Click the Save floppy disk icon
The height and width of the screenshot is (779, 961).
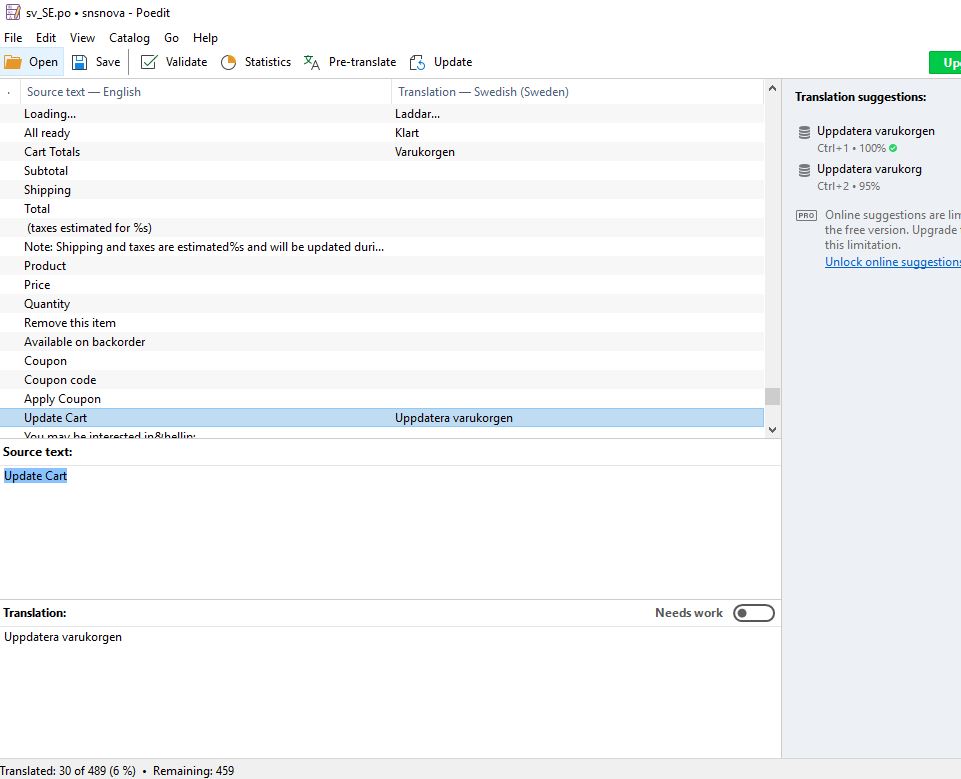tap(80, 62)
